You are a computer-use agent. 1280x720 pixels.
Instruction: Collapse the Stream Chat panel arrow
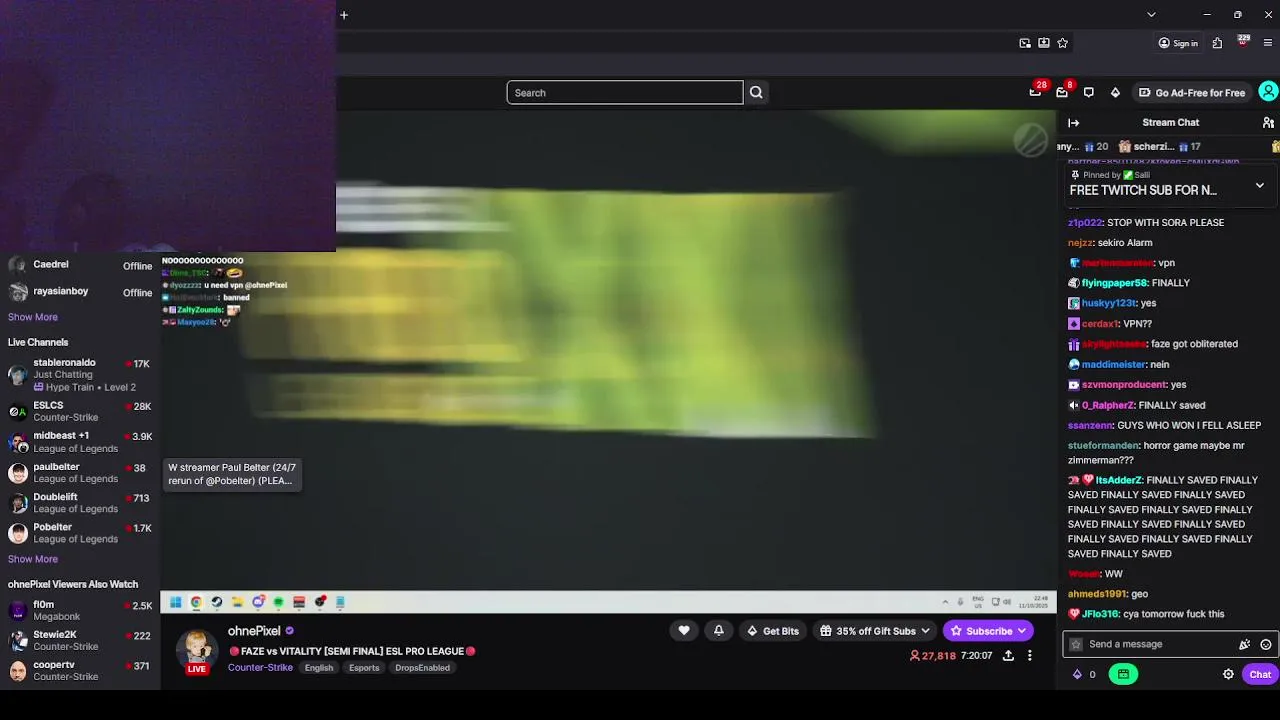[x=1073, y=123]
